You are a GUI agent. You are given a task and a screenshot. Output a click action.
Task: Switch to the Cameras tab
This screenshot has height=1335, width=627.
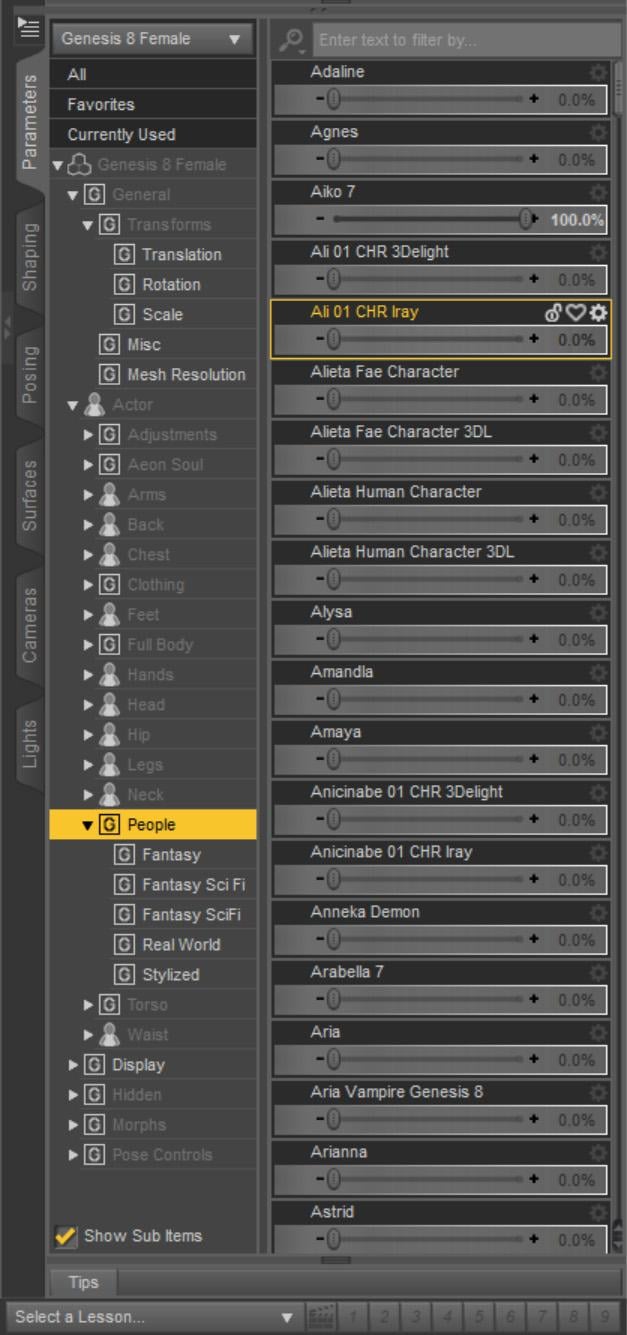[29, 625]
